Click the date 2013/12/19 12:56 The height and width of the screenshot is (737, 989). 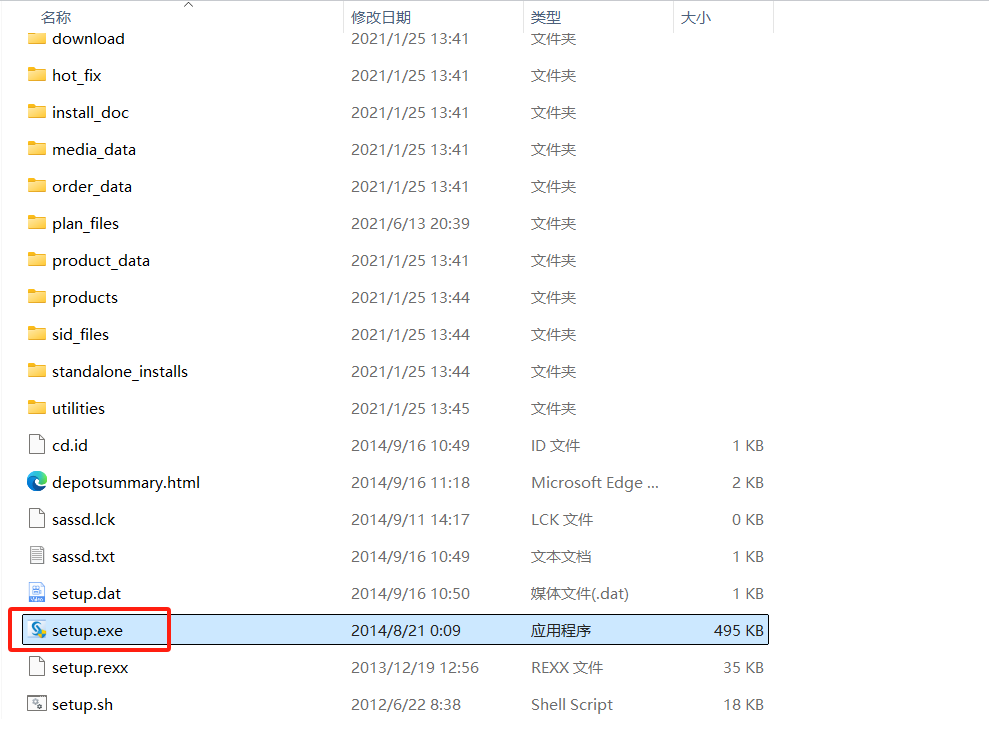pos(414,668)
